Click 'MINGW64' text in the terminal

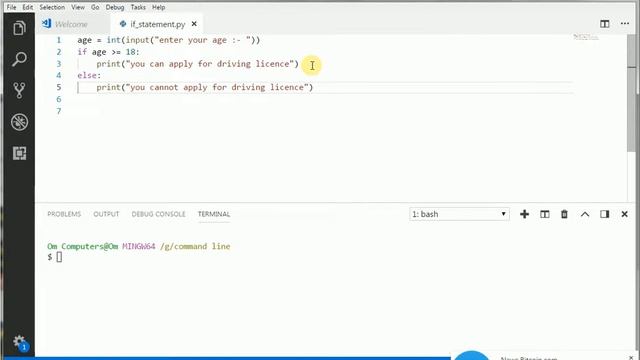coord(139,247)
